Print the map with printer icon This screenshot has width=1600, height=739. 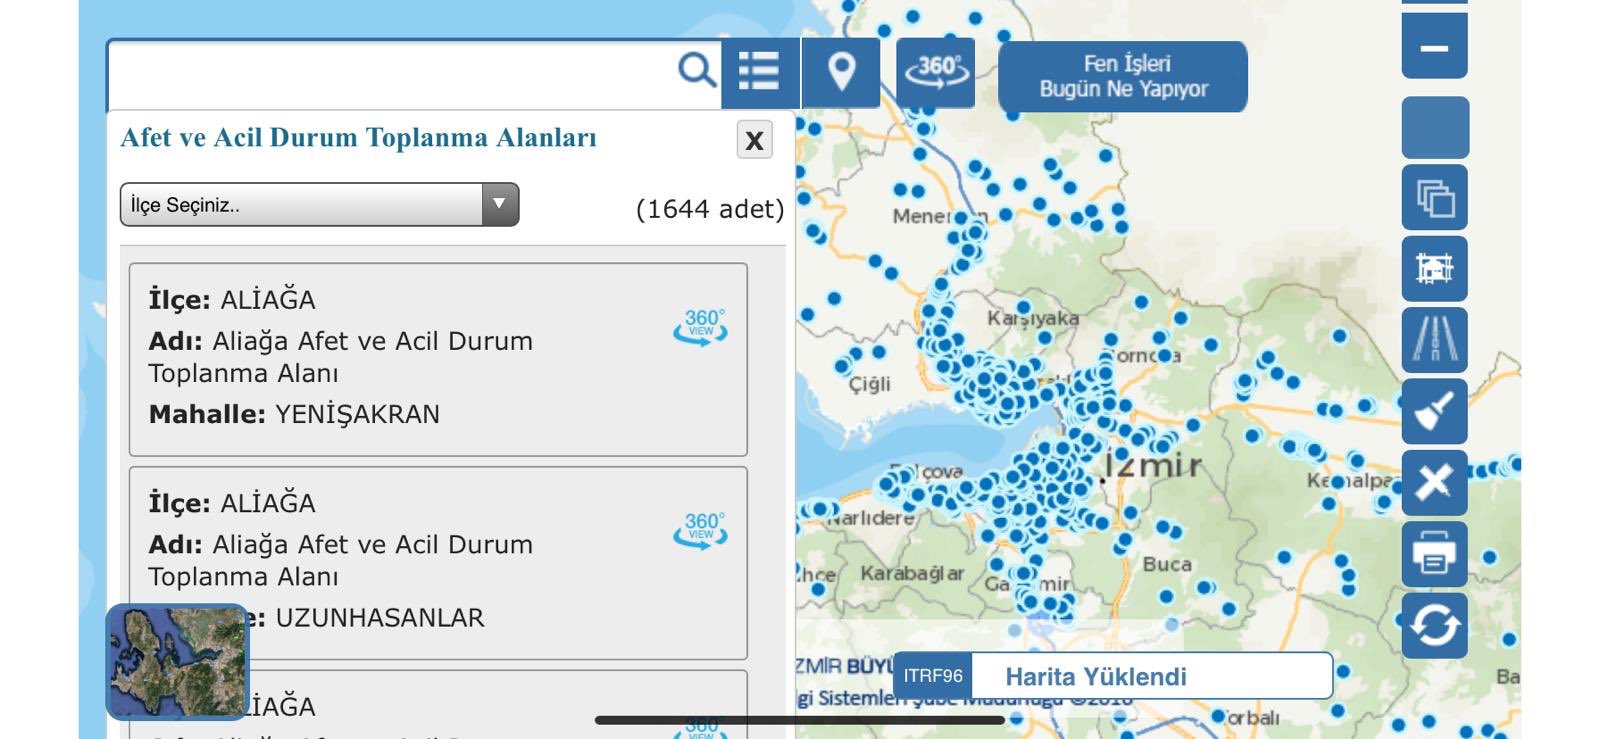(x=1434, y=553)
